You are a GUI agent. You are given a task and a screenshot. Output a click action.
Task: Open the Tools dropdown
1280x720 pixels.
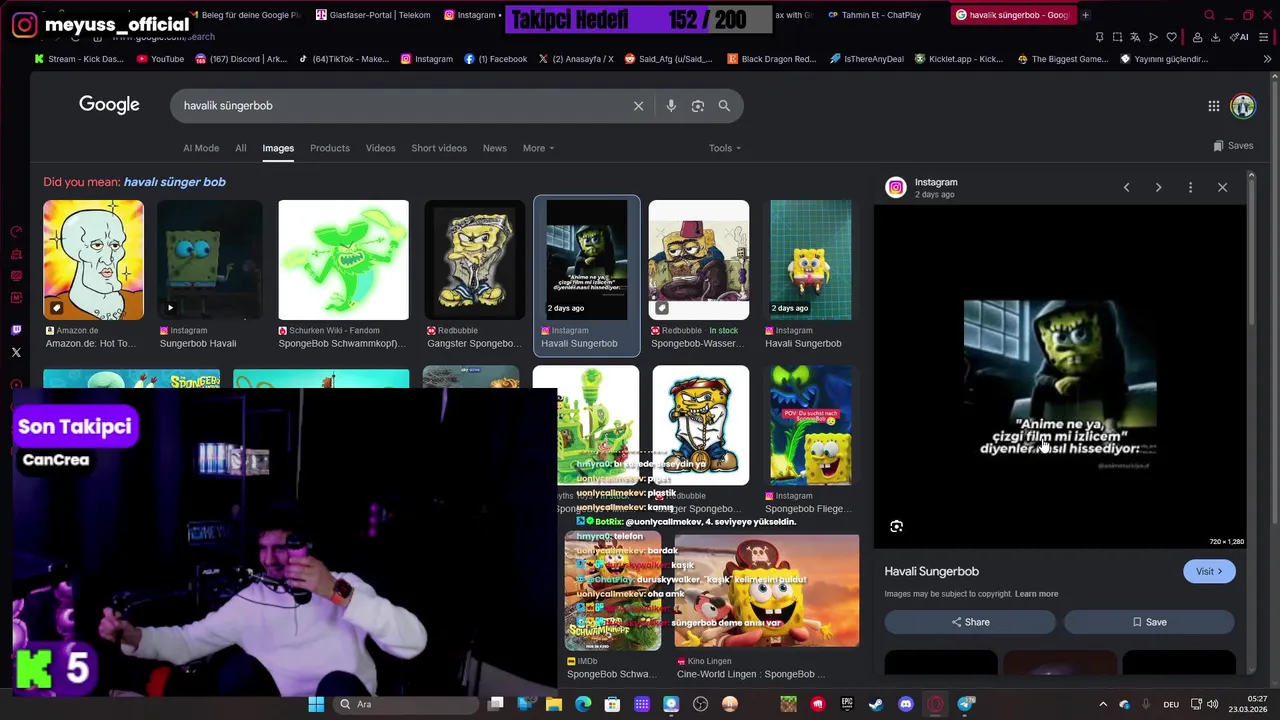[725, 148]
